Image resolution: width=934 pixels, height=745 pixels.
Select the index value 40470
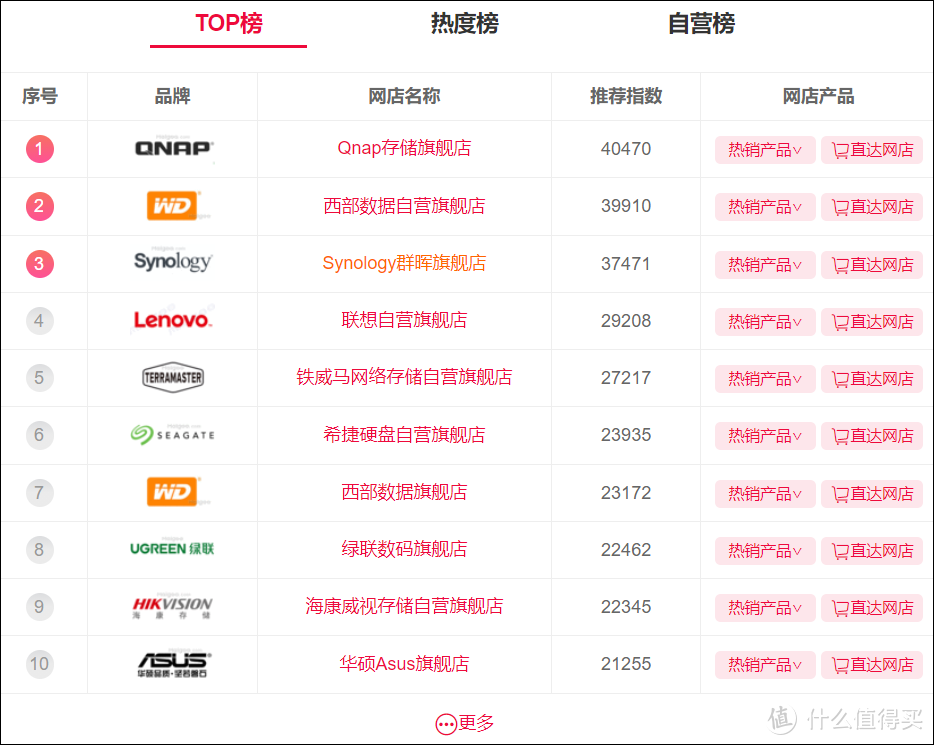(x=625, y=149)
